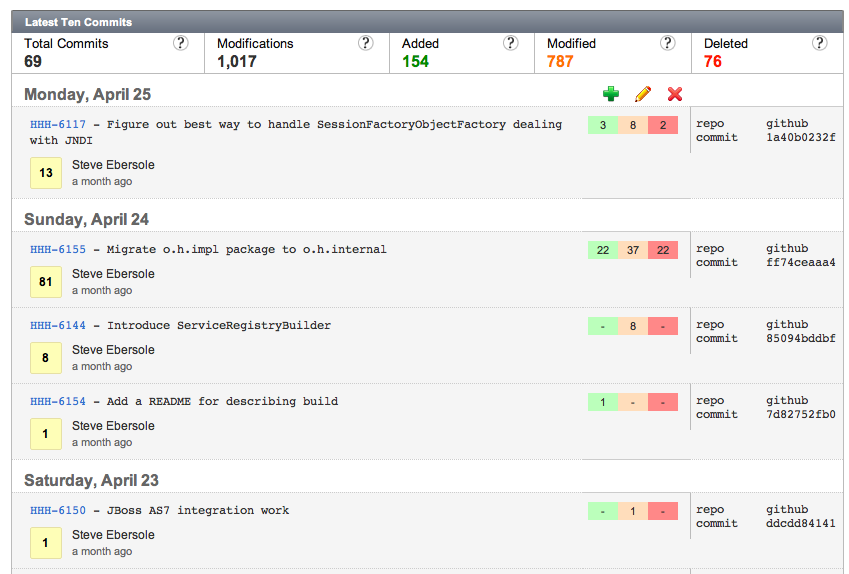Click commit message 'Introduce ServiceRegistryBuilder'
849x574 pixels.
point(219,325)
